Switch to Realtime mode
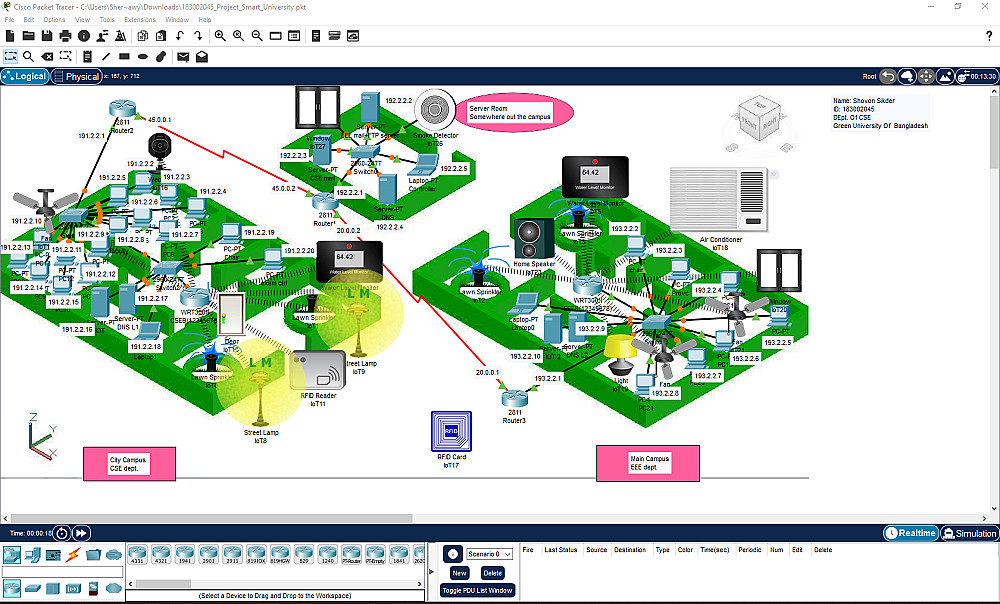Viewport: 1000px width, 604px height. point(910,533)
